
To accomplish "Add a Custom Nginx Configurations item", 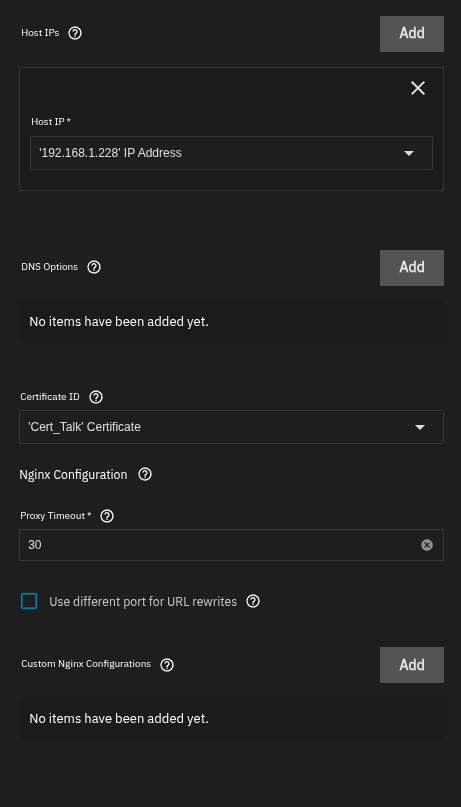I will point(412,665).
